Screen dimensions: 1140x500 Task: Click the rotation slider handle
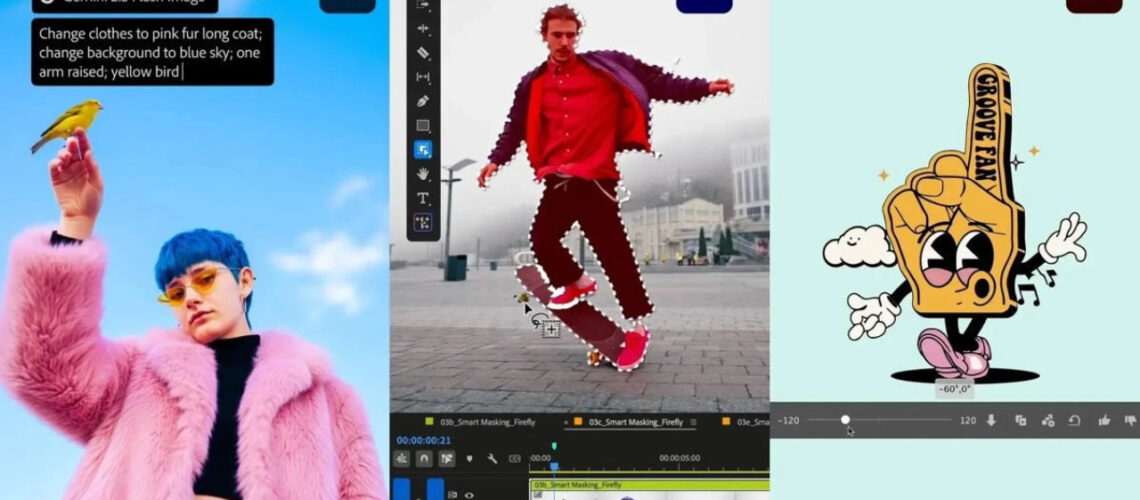[845, 420]
